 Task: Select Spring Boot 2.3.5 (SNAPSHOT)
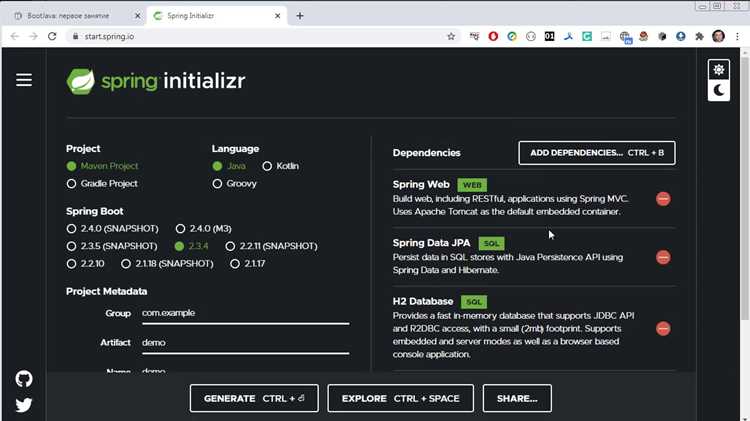pyautogui.click(x=71, y=246)
